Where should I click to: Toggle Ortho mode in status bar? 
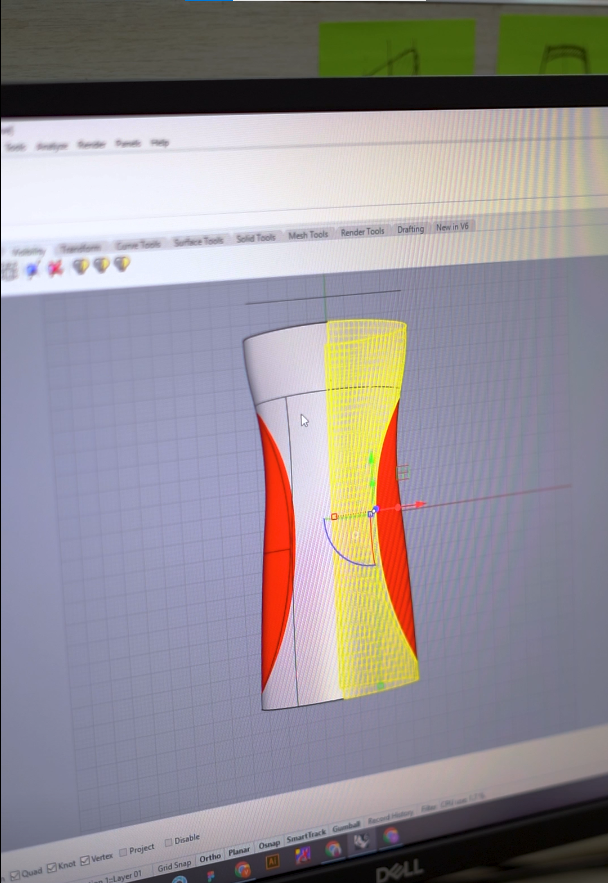click(210, 858)
